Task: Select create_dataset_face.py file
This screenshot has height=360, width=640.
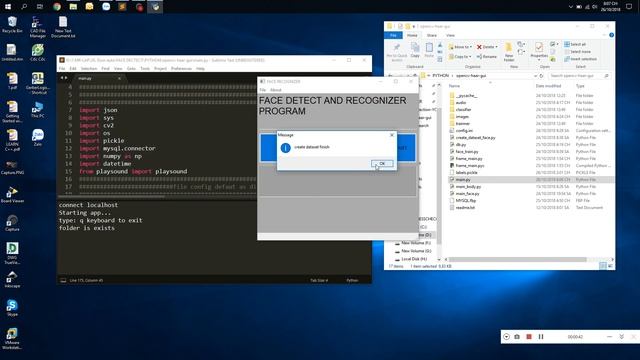Action: (x=475, y=138)
